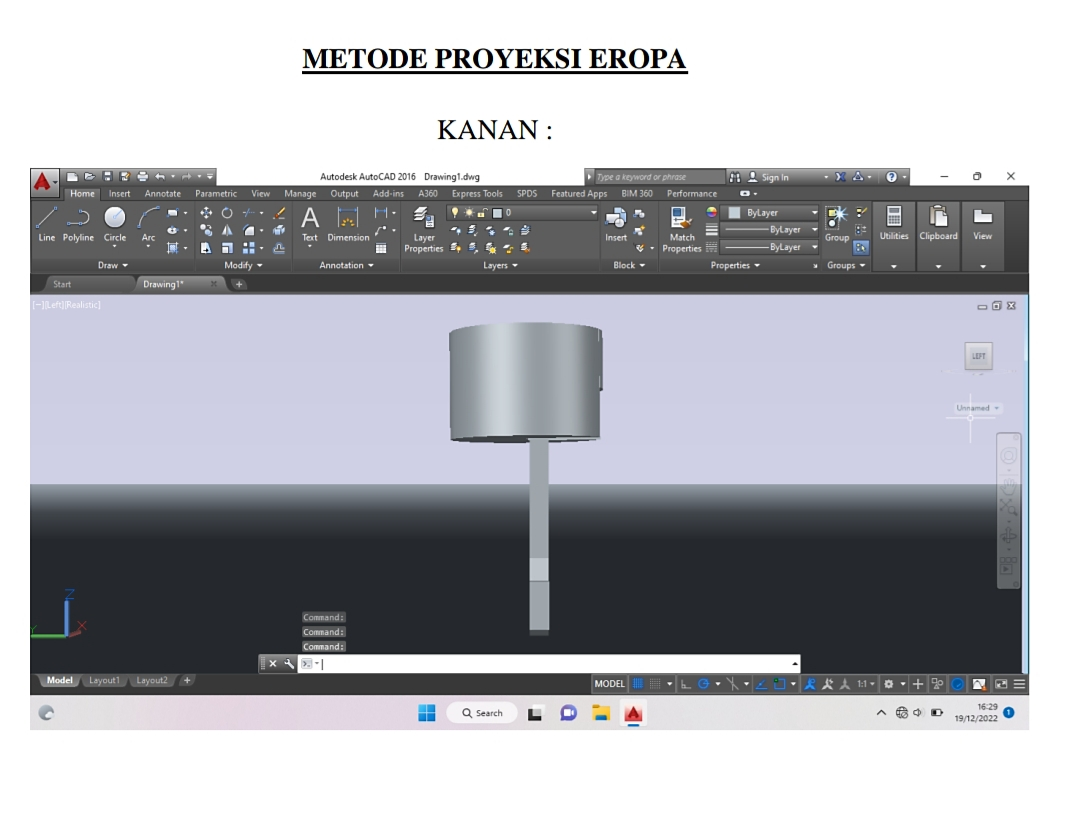
Task: Click the Sign In button
Action: pos(769,177)
